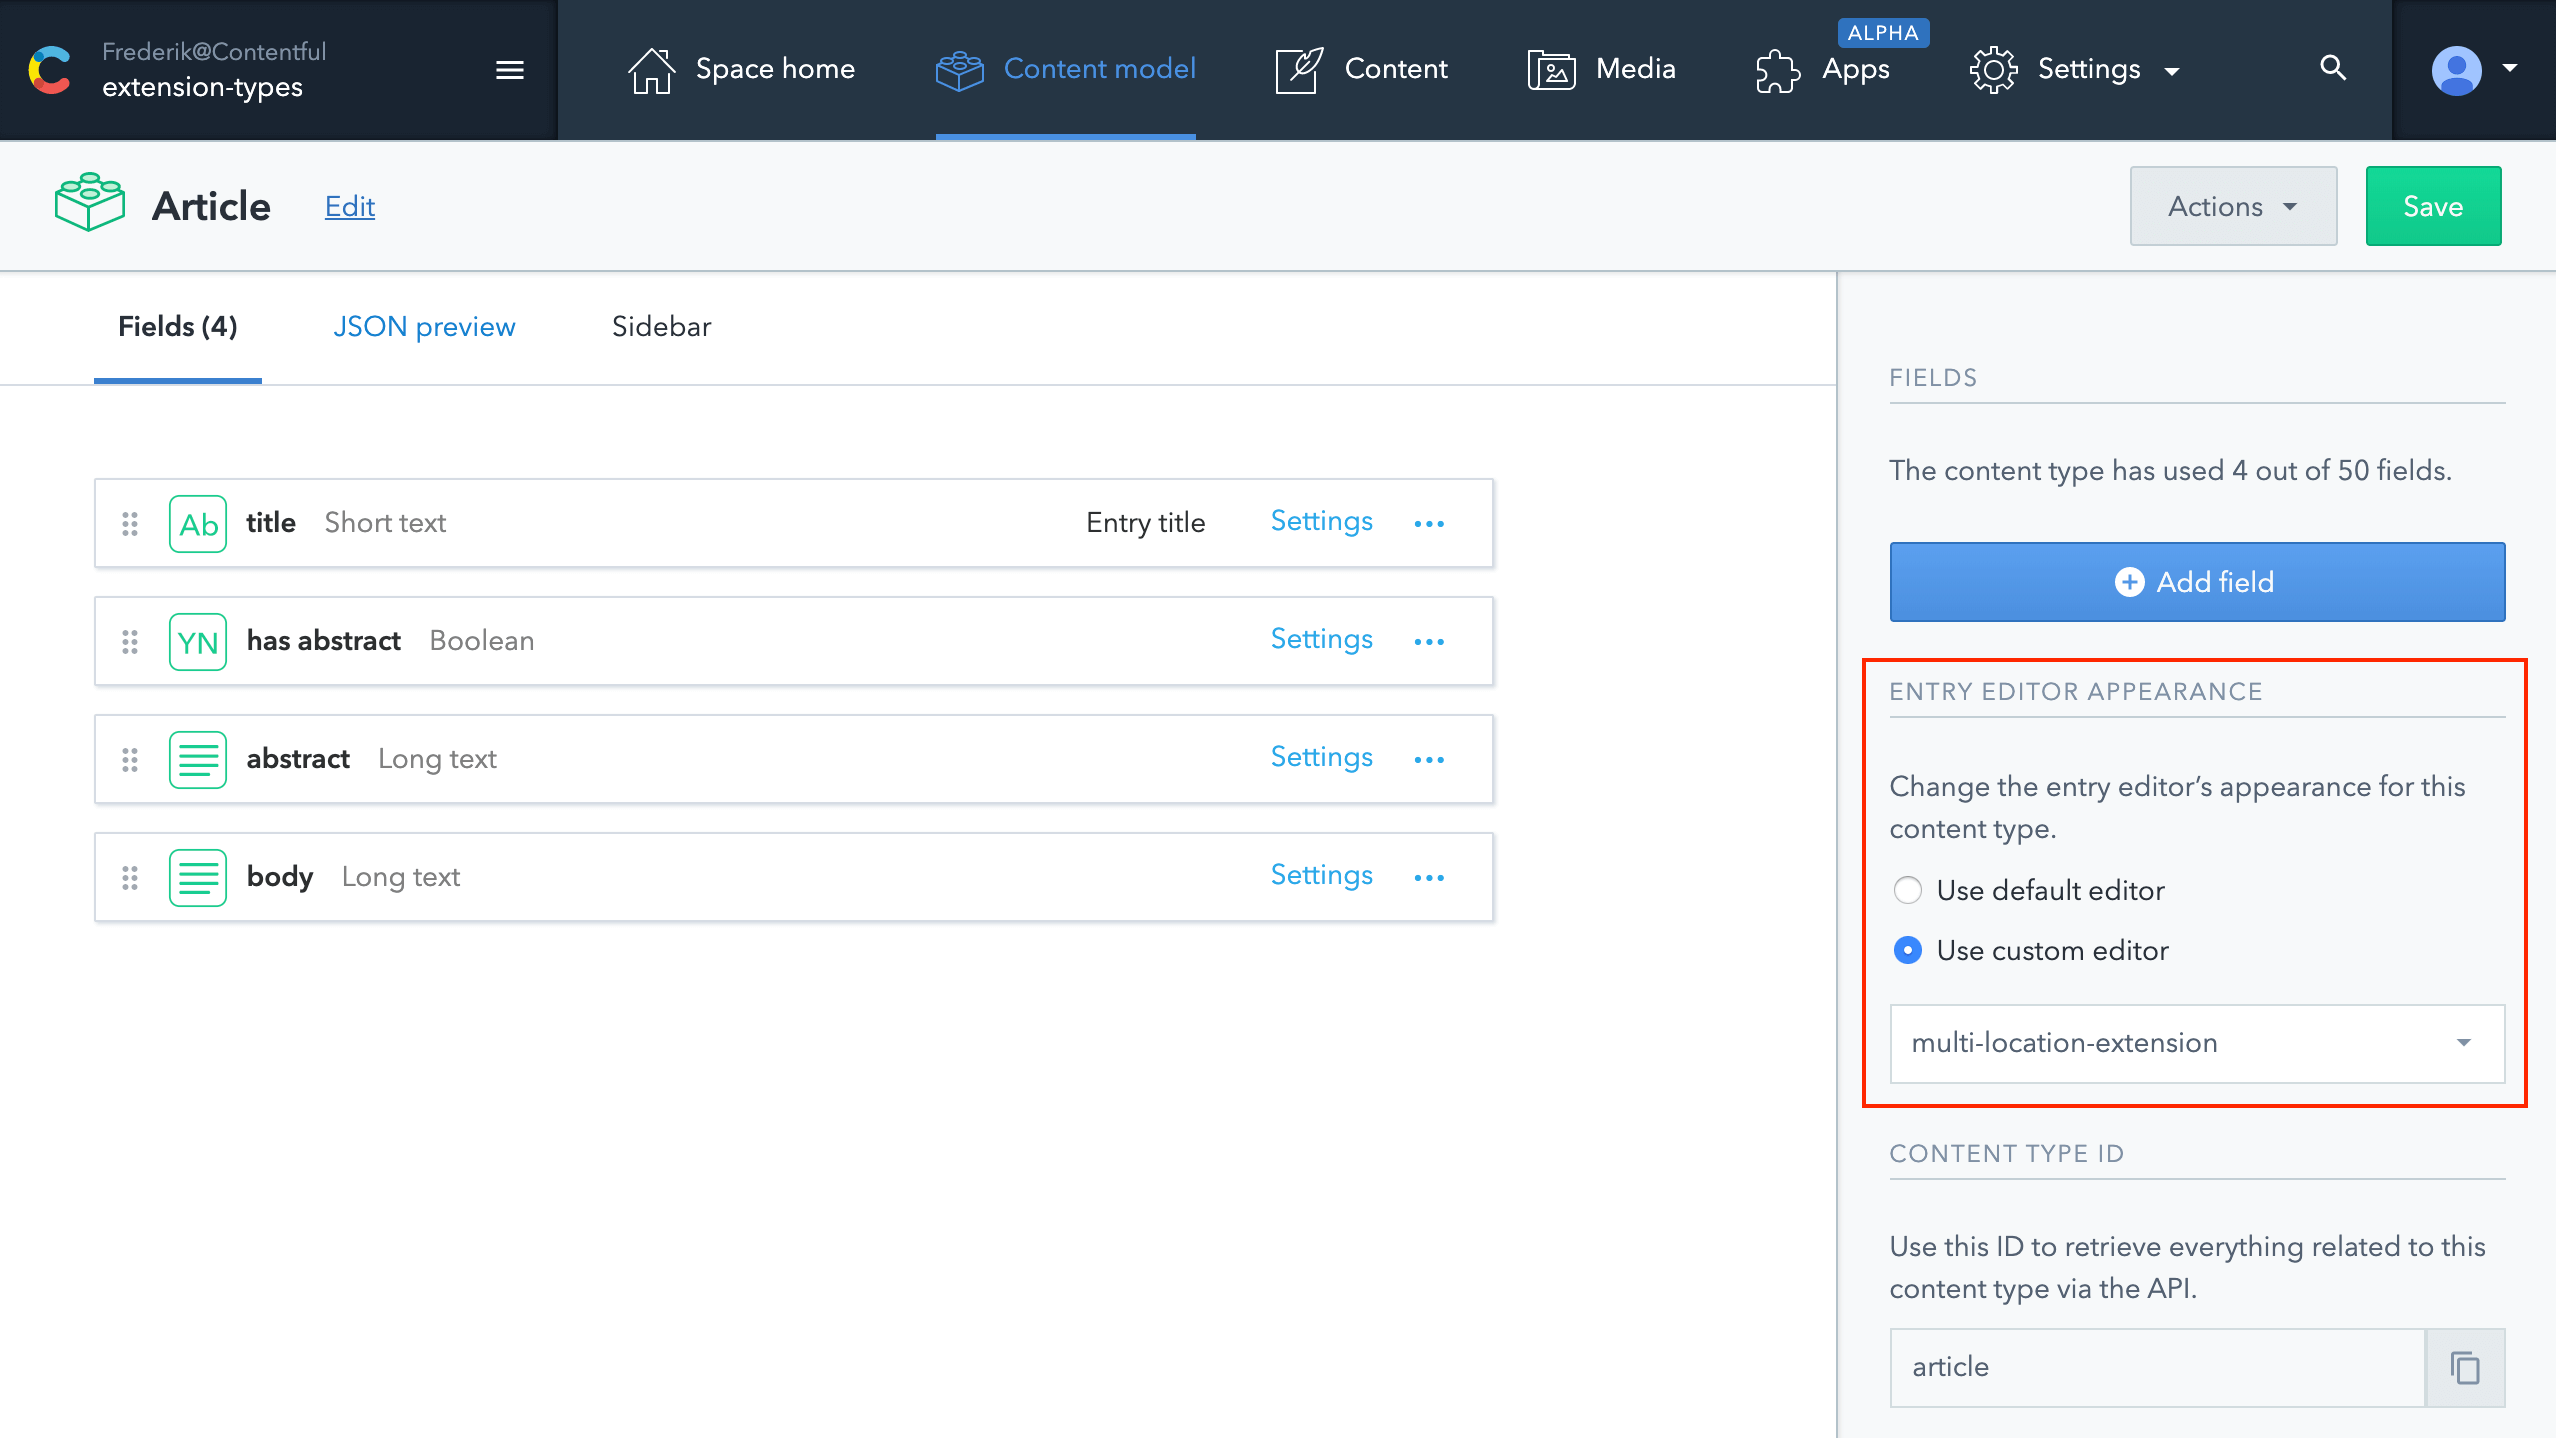Click the Save button
Screen dimensions: 2556x1438
[x=2432, y=206]
